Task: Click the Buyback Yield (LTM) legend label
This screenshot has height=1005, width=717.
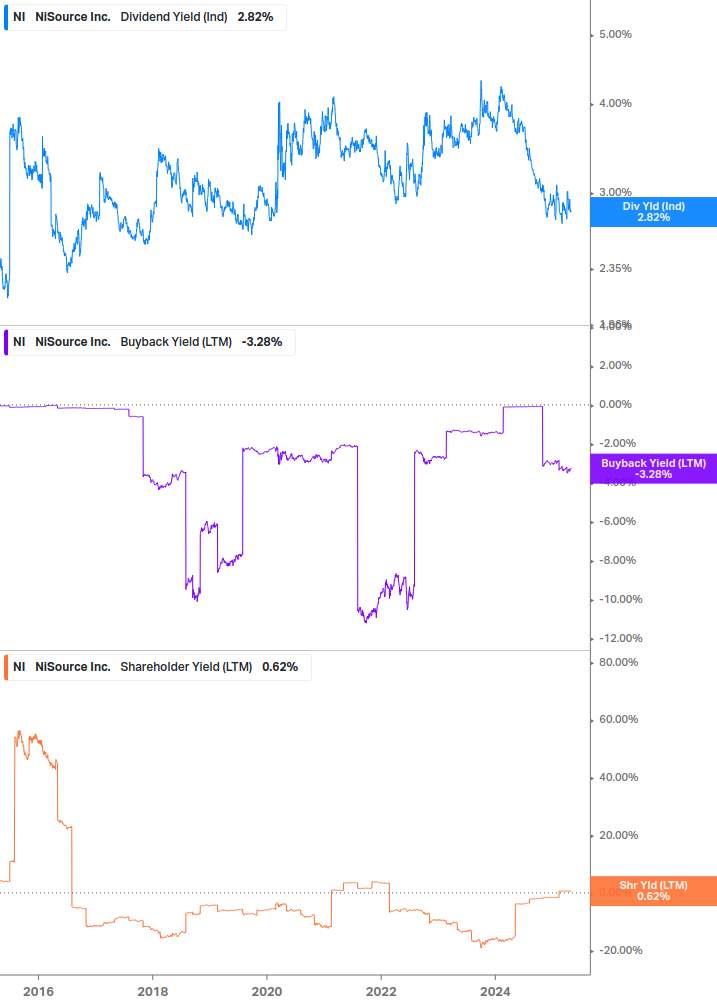Action: (176, 342)
